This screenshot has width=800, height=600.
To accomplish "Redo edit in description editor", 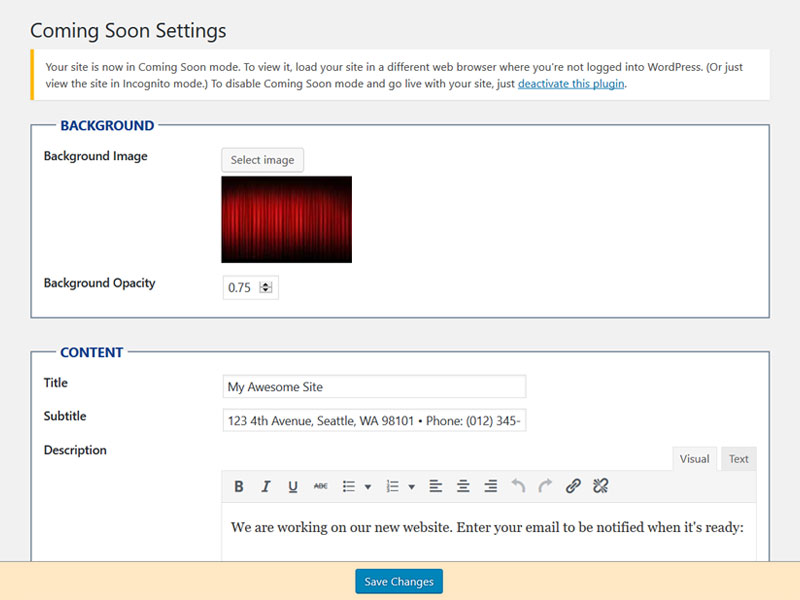I will 545,486.
